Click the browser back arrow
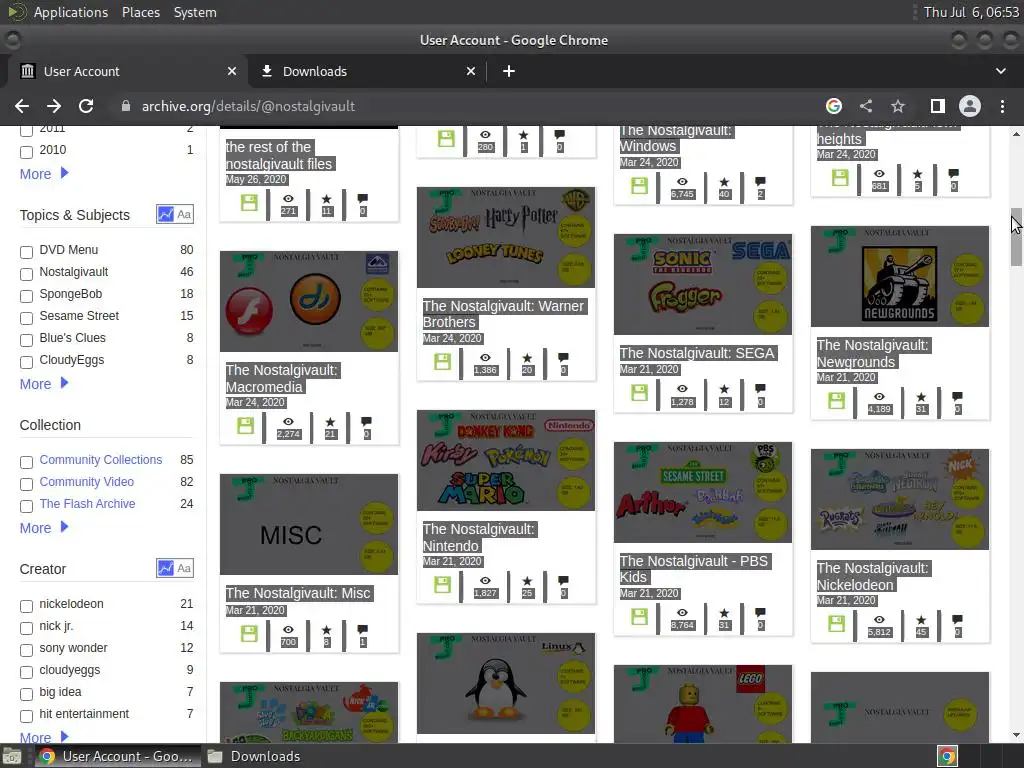Viewport: 1024px width, 768px height. point(22,106)
